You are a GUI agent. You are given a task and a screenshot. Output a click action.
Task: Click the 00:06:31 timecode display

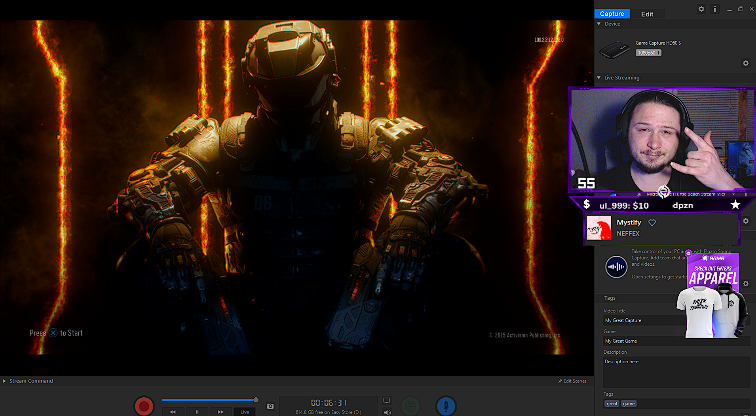coord(328,403)
